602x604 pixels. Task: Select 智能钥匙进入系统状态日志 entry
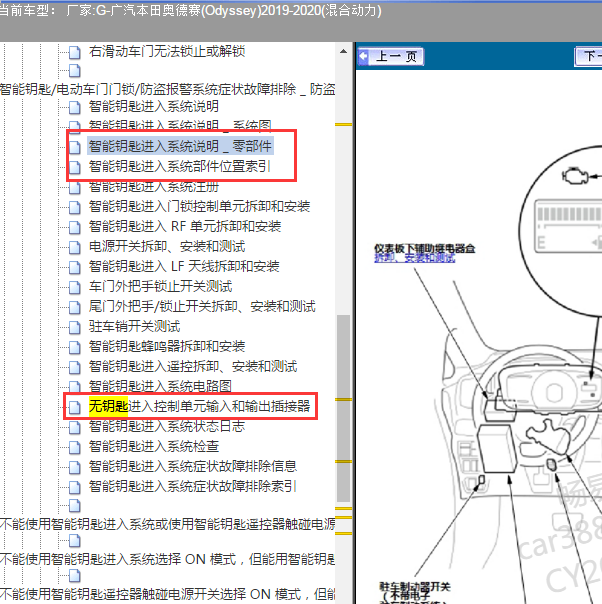(x=167, y=426)
